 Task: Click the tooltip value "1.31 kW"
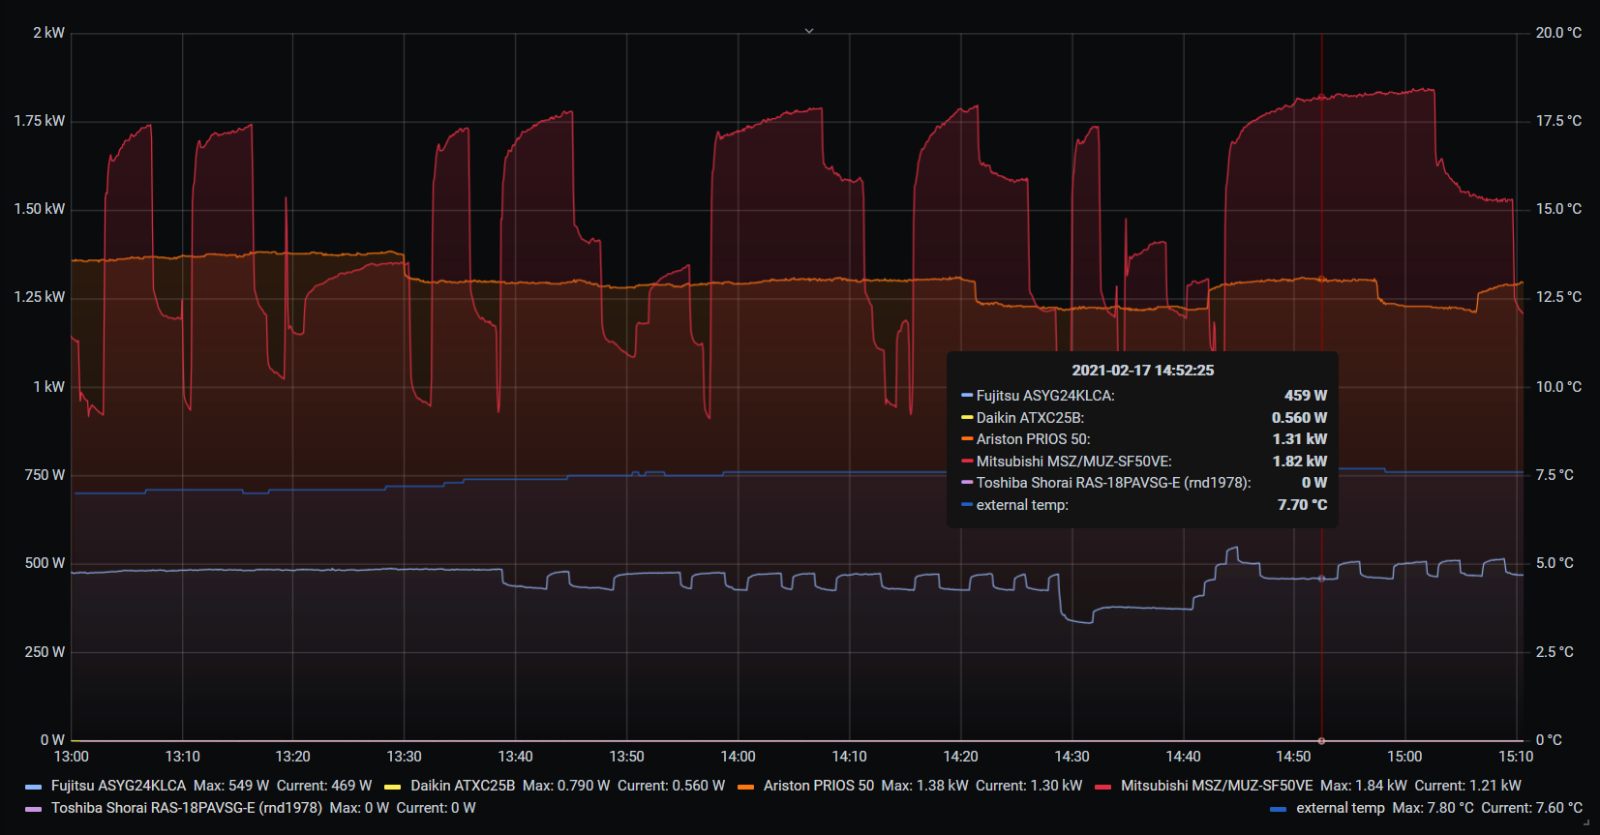(x=1300, y=439)
